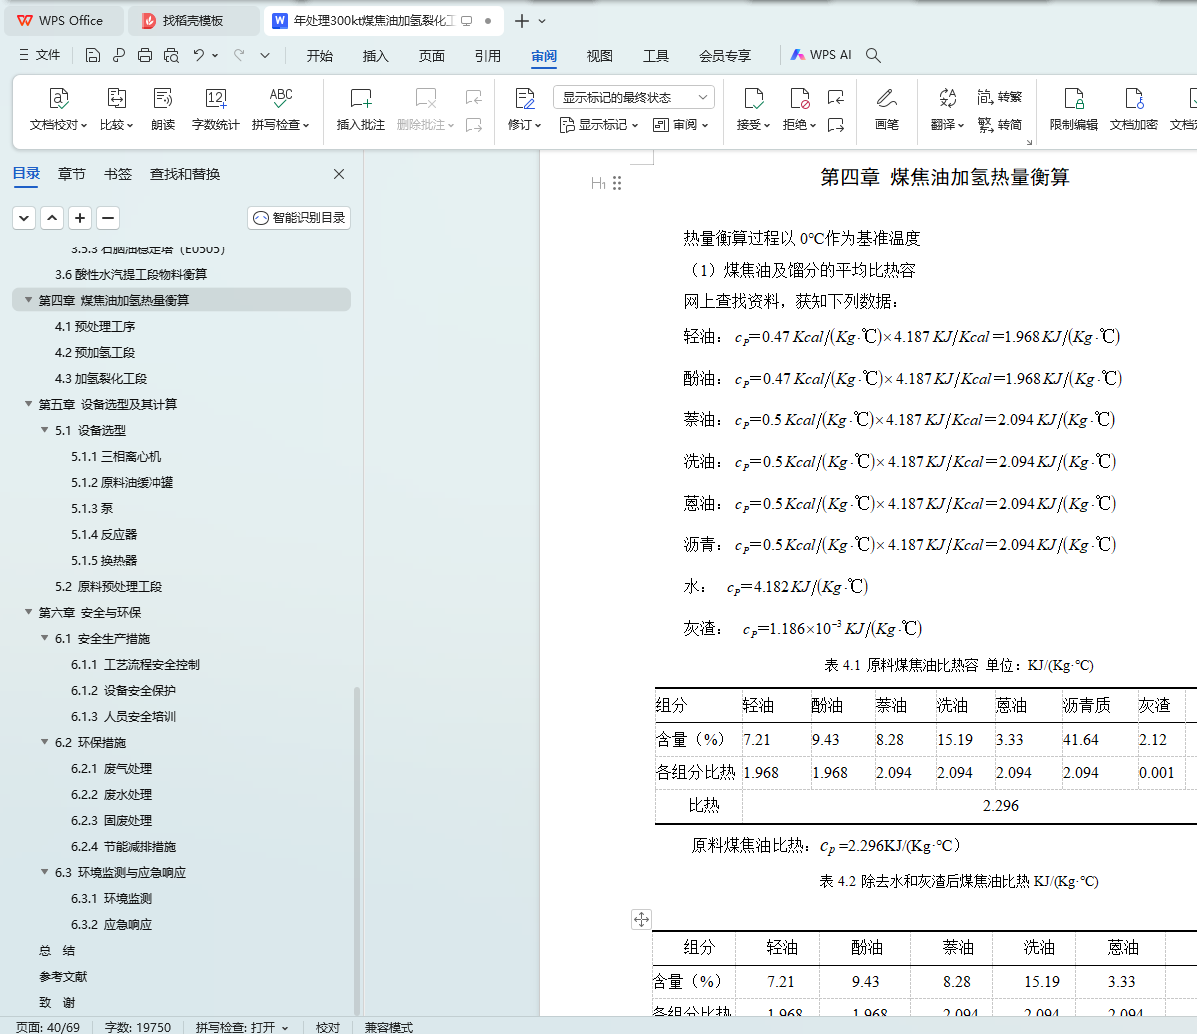Open the 审阅 pane dropdown
Image resolution: width=1197 pixels, height=1034 pixels.
[681, 124]
